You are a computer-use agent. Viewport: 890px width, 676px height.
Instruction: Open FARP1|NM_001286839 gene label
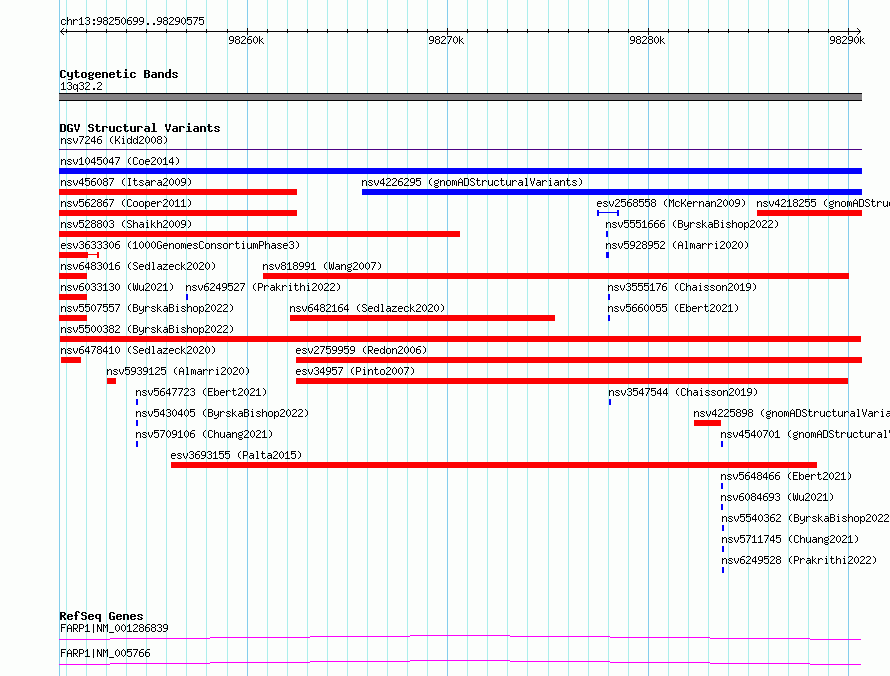114,628
